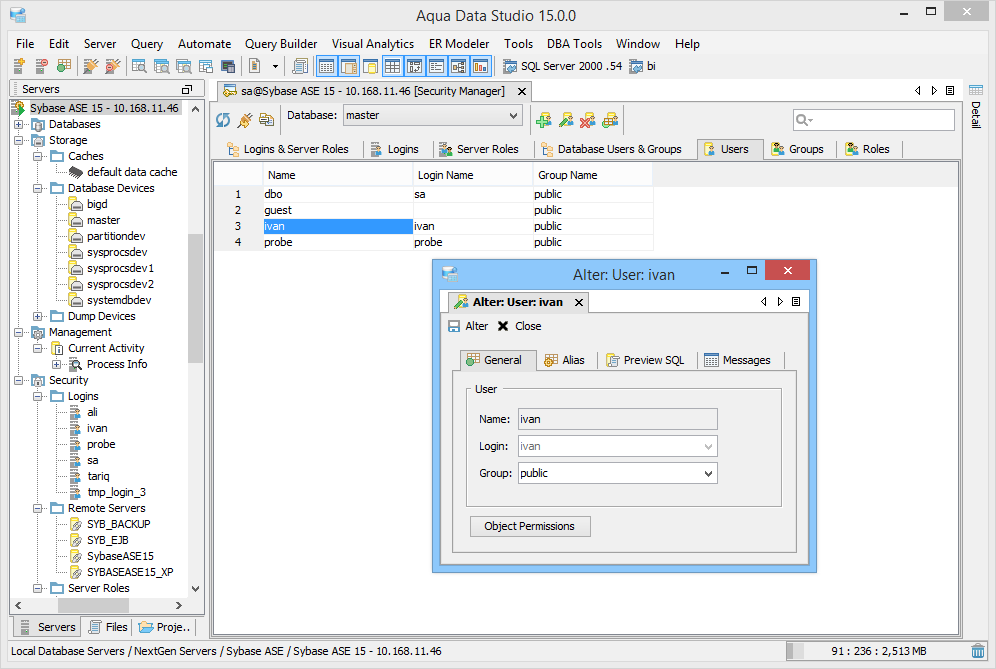Click the script scroll icon in the top toolbar
Image resolution: width=996 pixels, height=669 pixels.
coord(300,65)
